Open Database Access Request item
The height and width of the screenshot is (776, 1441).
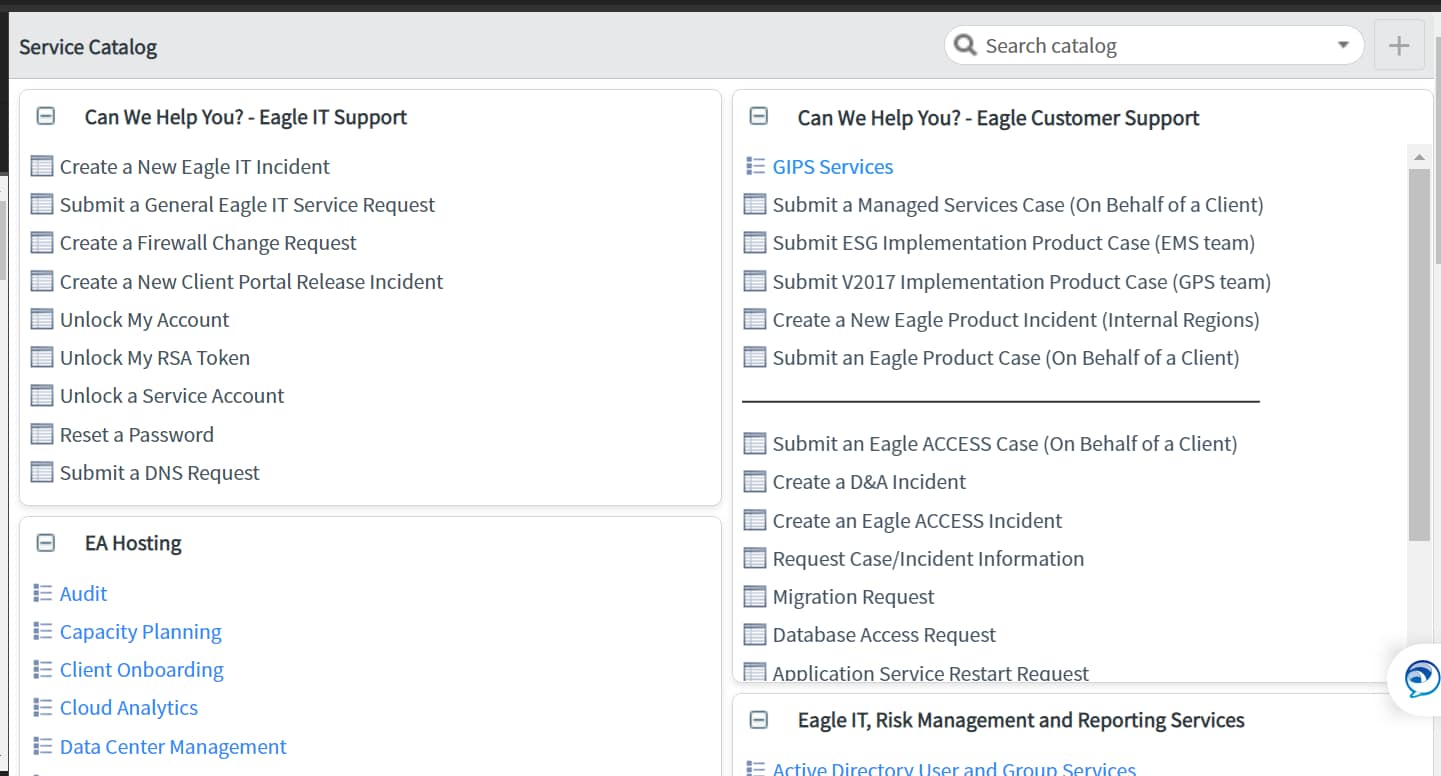point(884,634)
